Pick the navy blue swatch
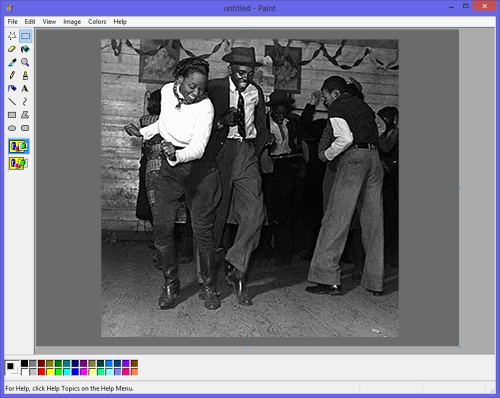Viewport: 500px width, 398px height. tap(75, 363)
